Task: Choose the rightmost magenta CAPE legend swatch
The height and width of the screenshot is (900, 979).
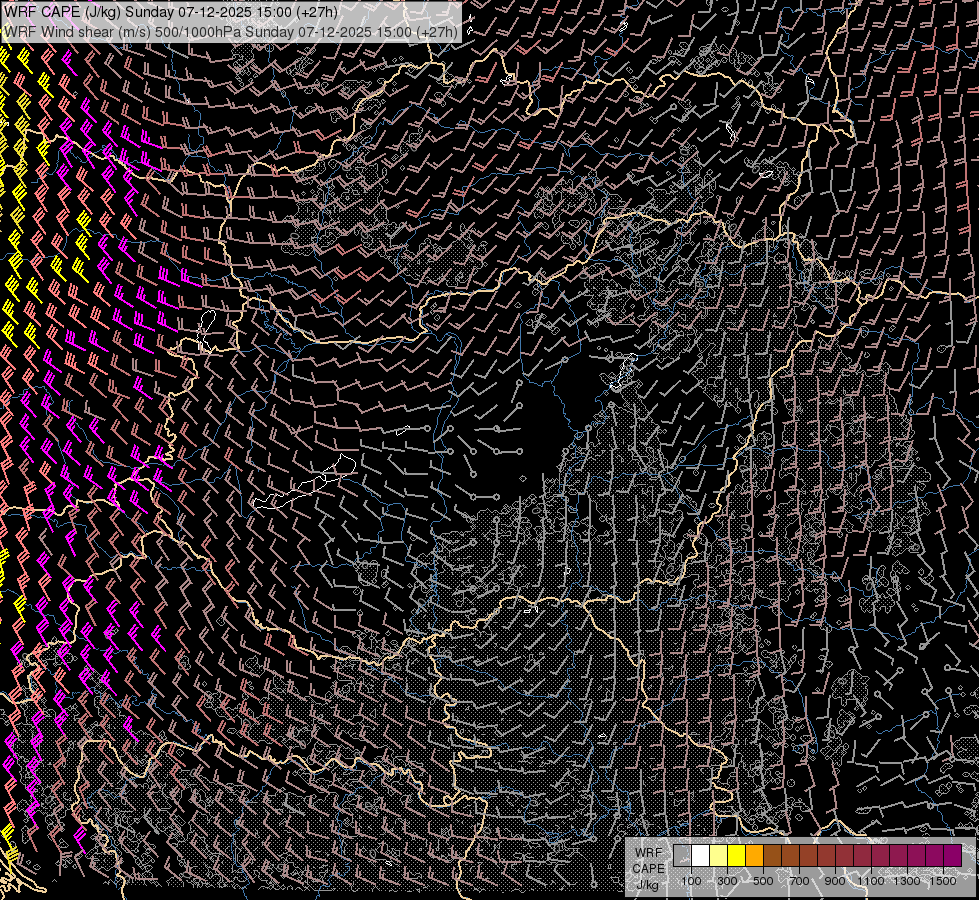Action: pyautogui.click(x=952, y=855)
